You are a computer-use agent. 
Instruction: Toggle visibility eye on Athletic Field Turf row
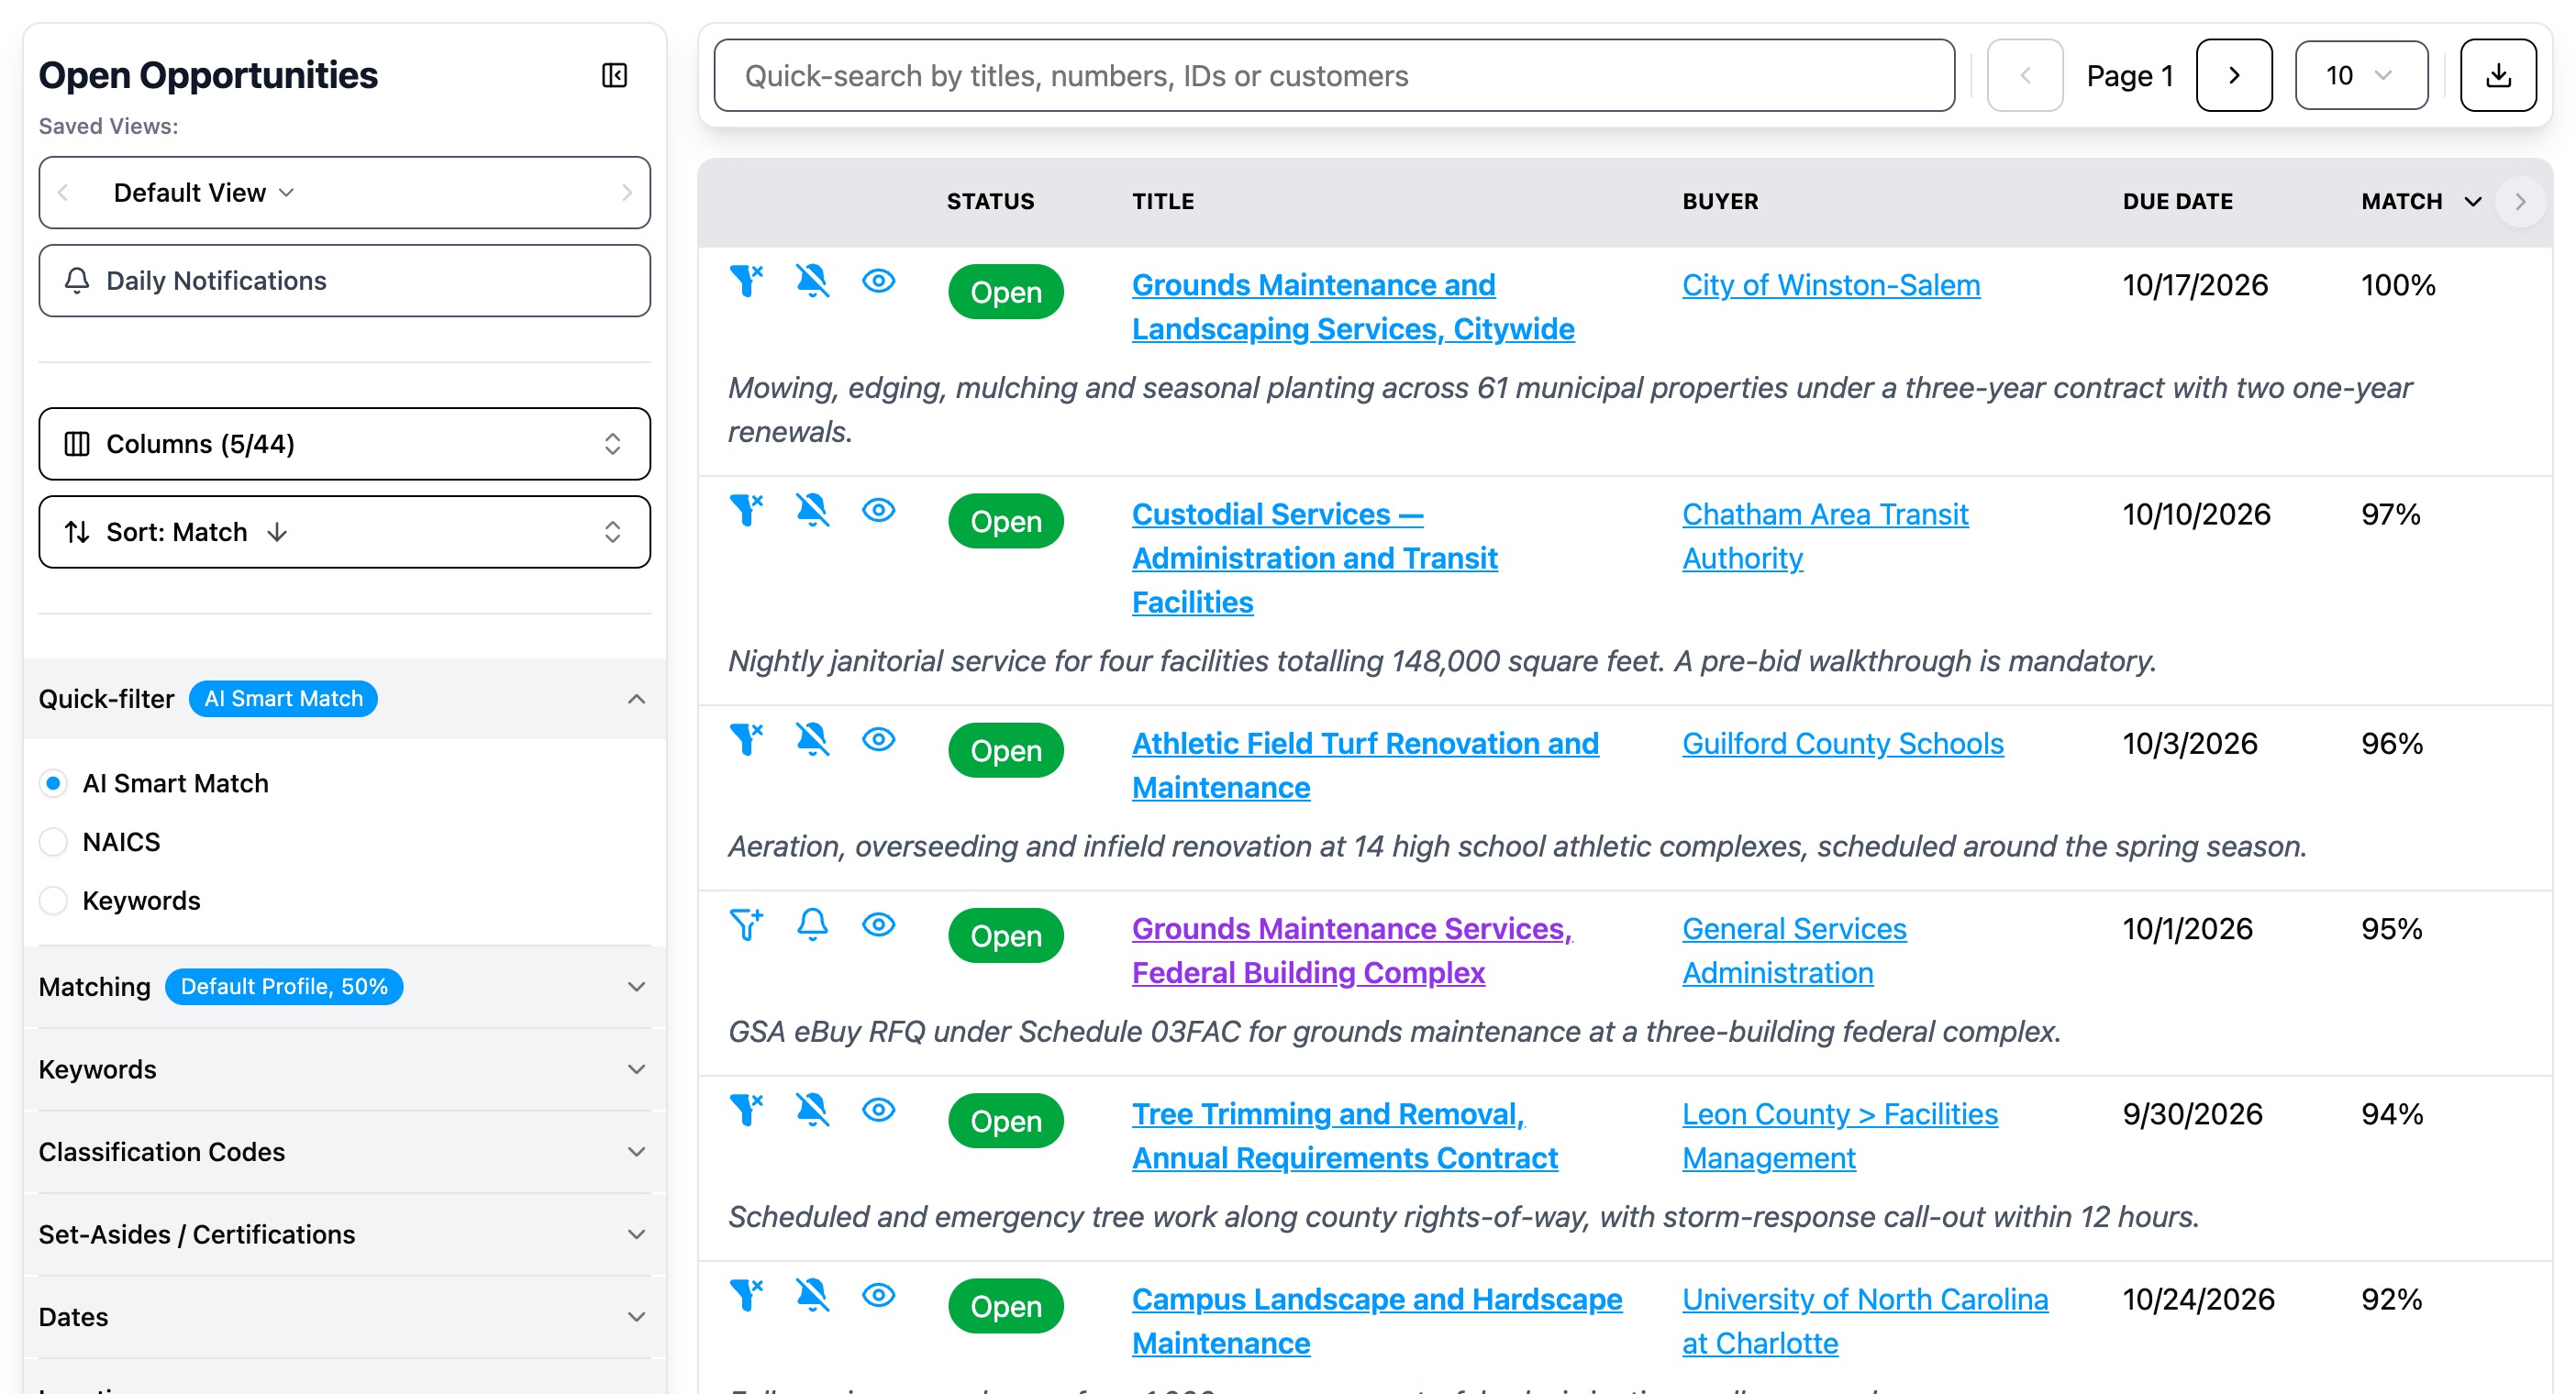(x=878, y=739)
